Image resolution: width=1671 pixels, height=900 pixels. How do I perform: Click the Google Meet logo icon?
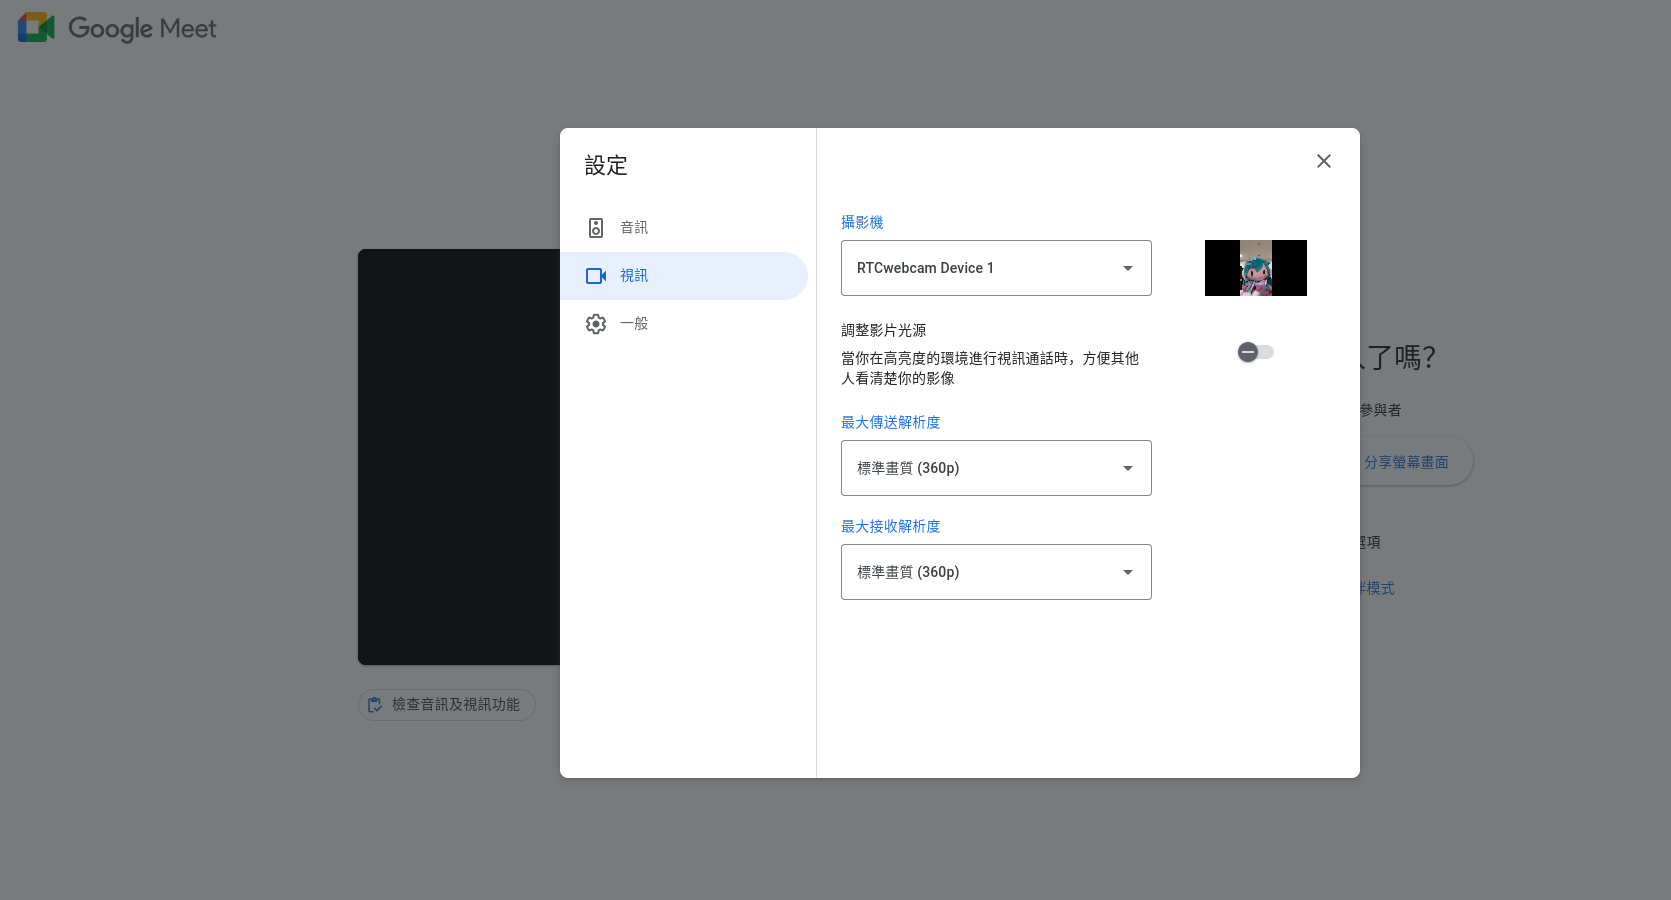(37, 28)
